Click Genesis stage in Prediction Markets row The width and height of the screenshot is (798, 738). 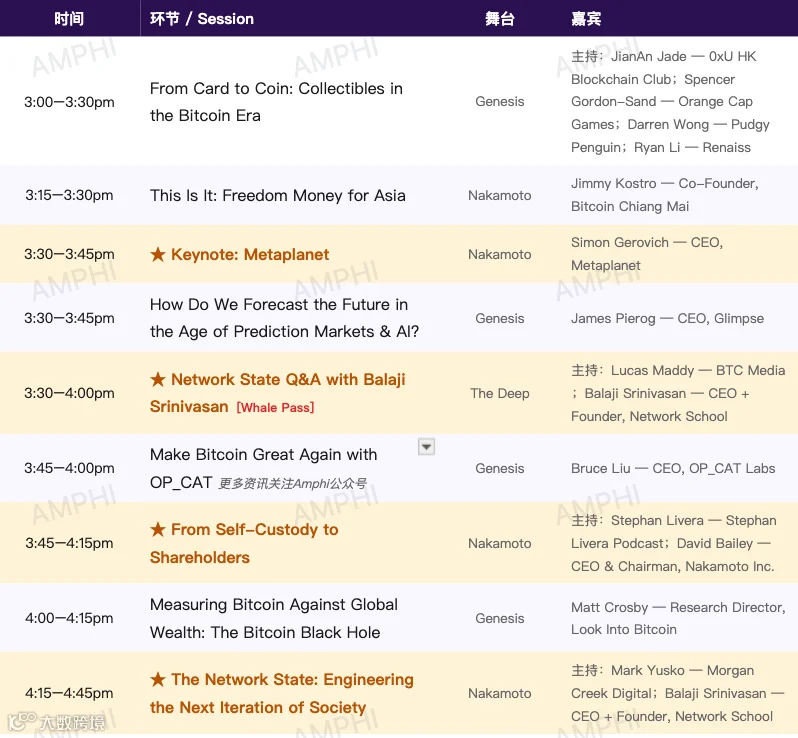click(x=499, y=318)
